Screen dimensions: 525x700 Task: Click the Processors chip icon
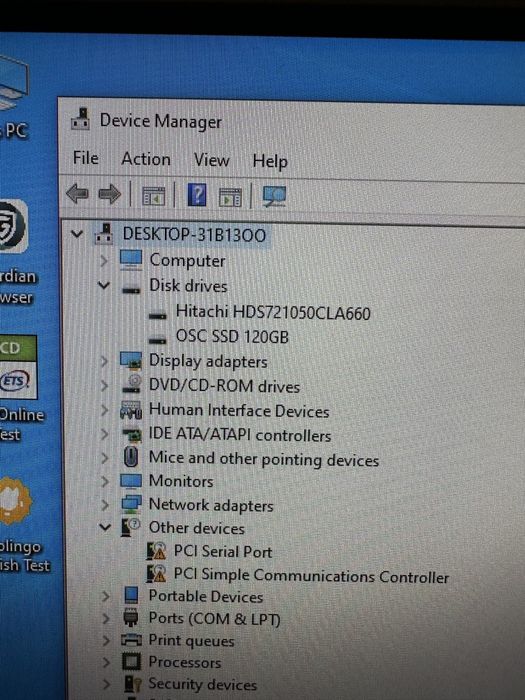pyautogui.click(x=131, y=662)
